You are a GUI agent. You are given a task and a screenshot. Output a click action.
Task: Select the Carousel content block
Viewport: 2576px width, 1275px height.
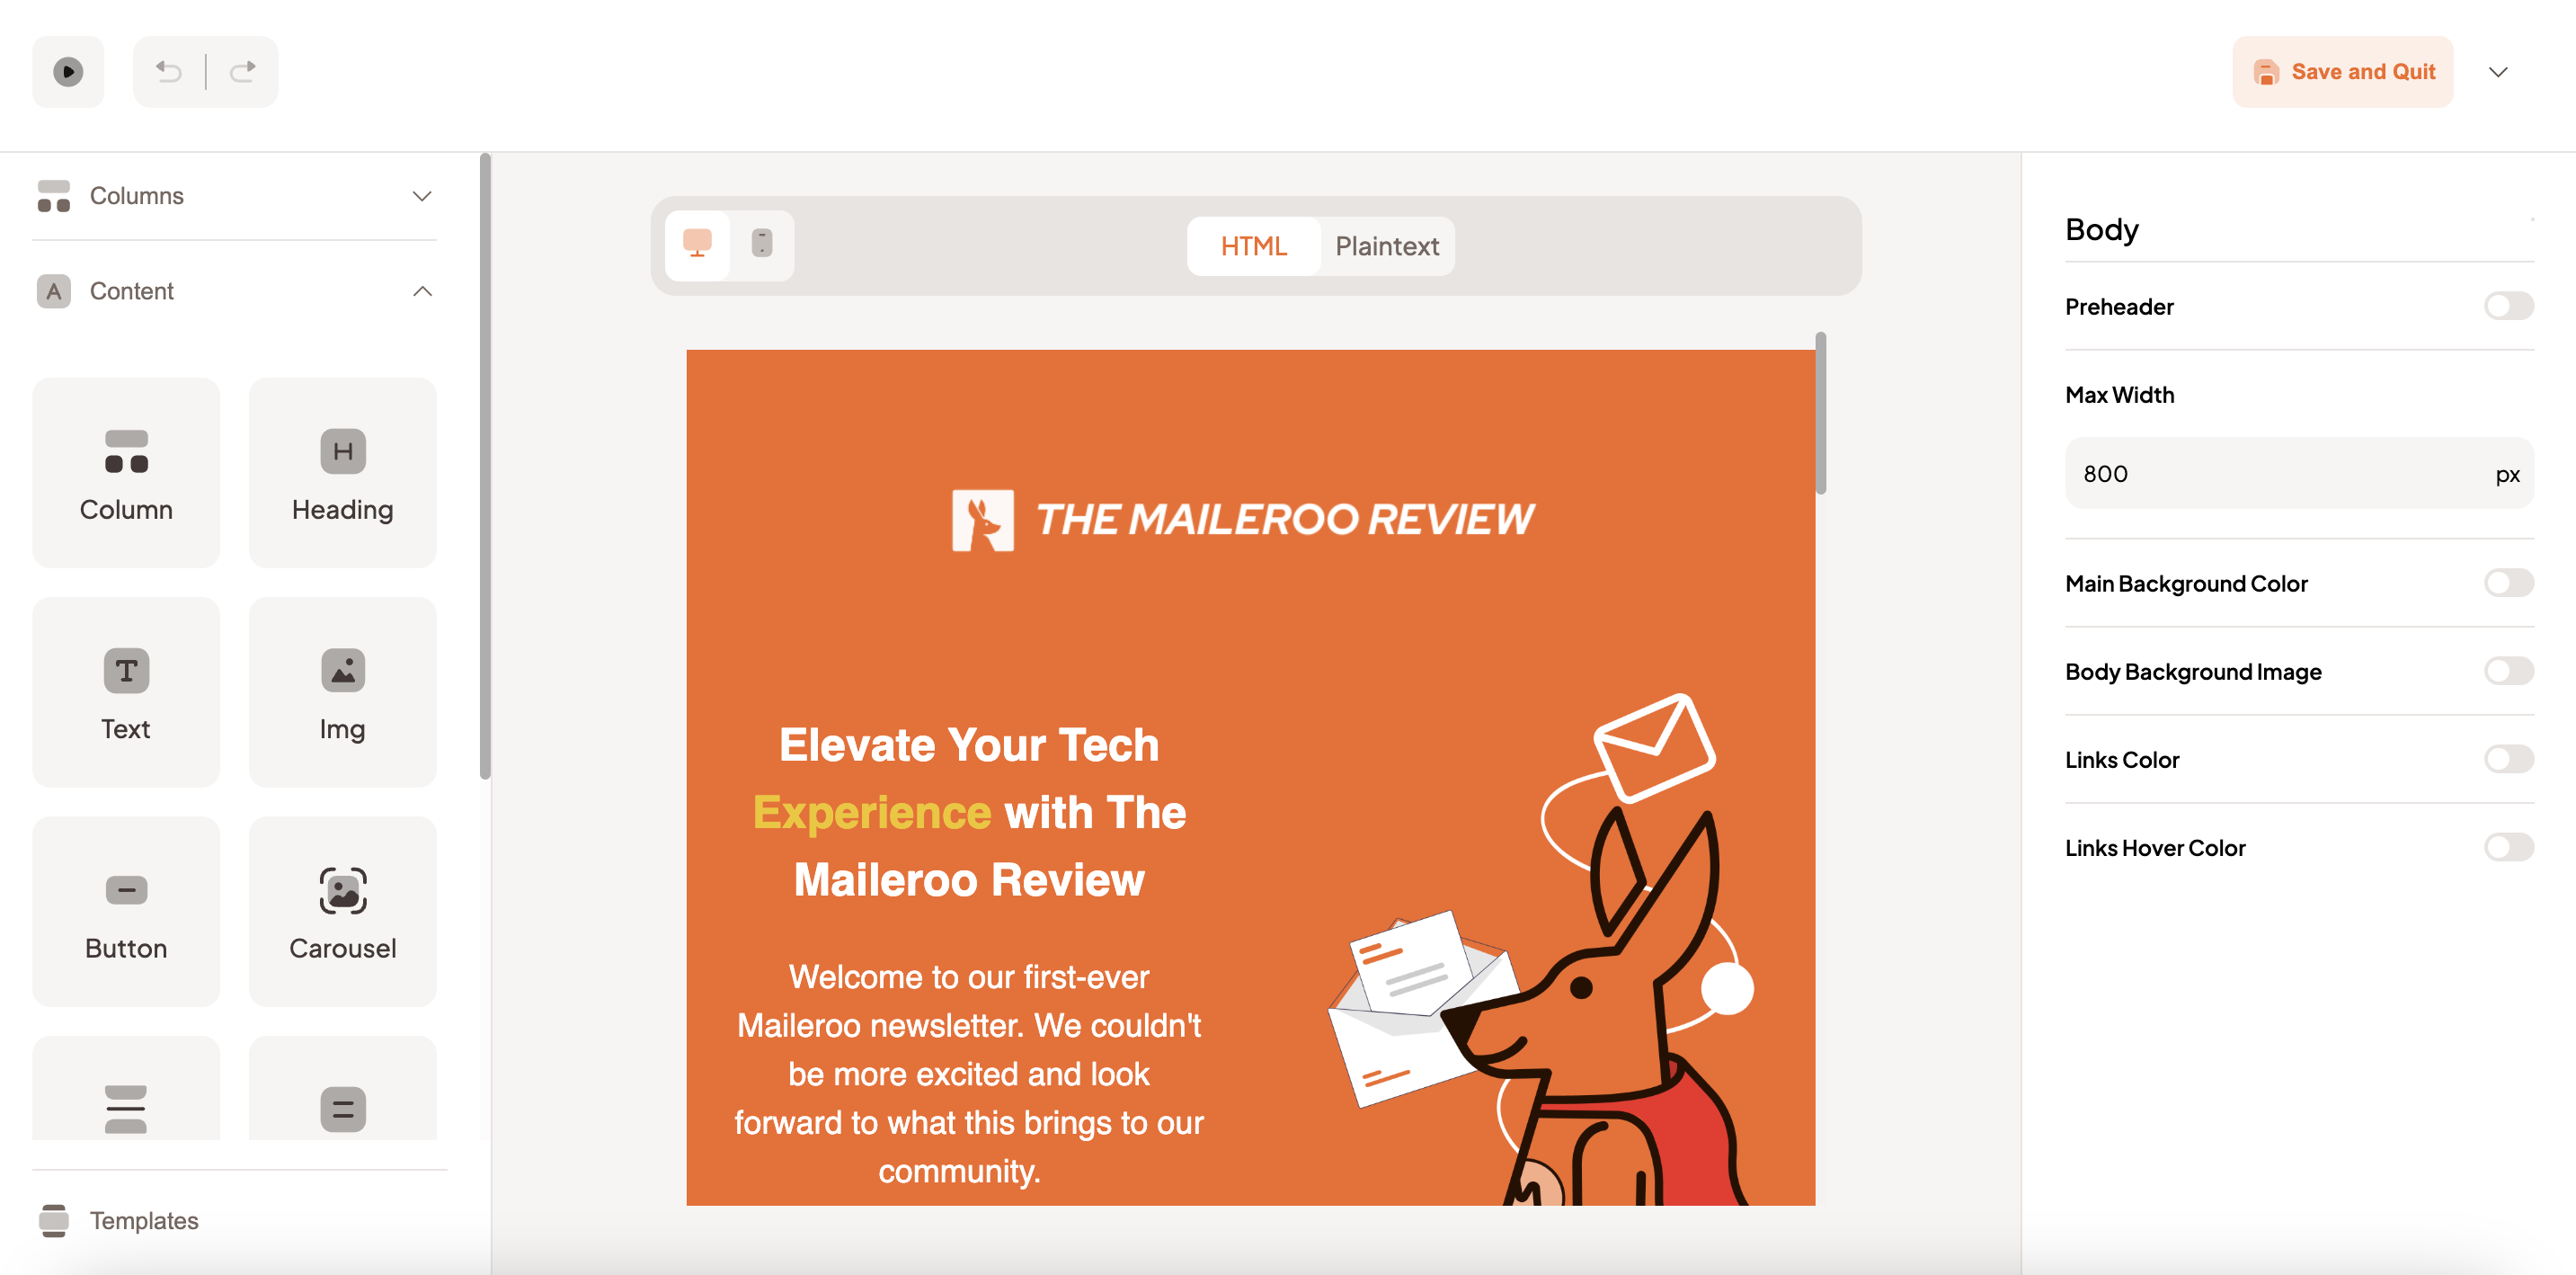tap(342, 912)
